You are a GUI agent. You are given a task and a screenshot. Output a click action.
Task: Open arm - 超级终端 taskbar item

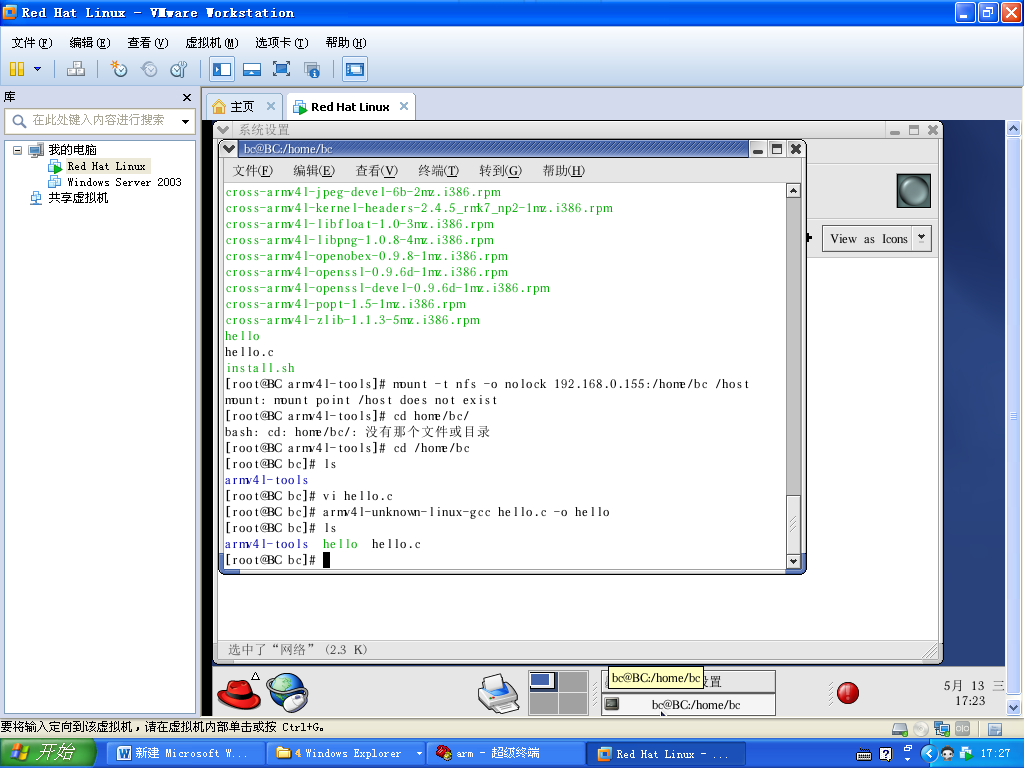[505, 753]
